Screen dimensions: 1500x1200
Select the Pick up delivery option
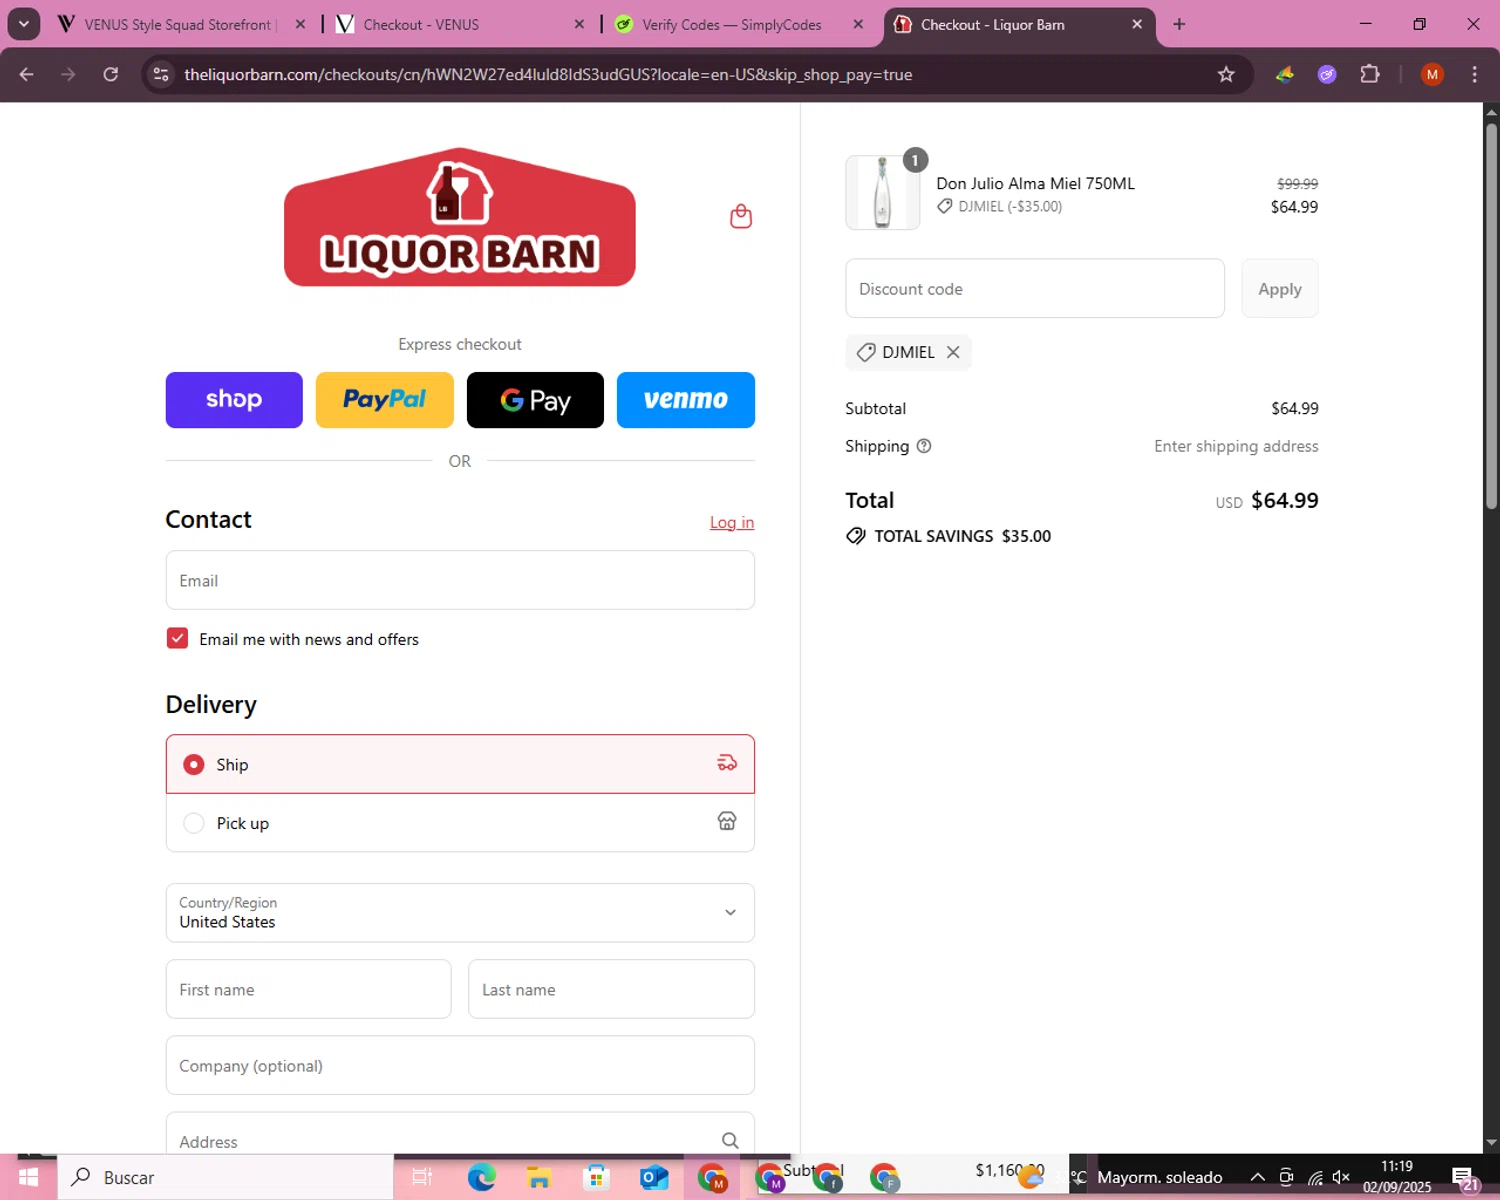(460, 823)
